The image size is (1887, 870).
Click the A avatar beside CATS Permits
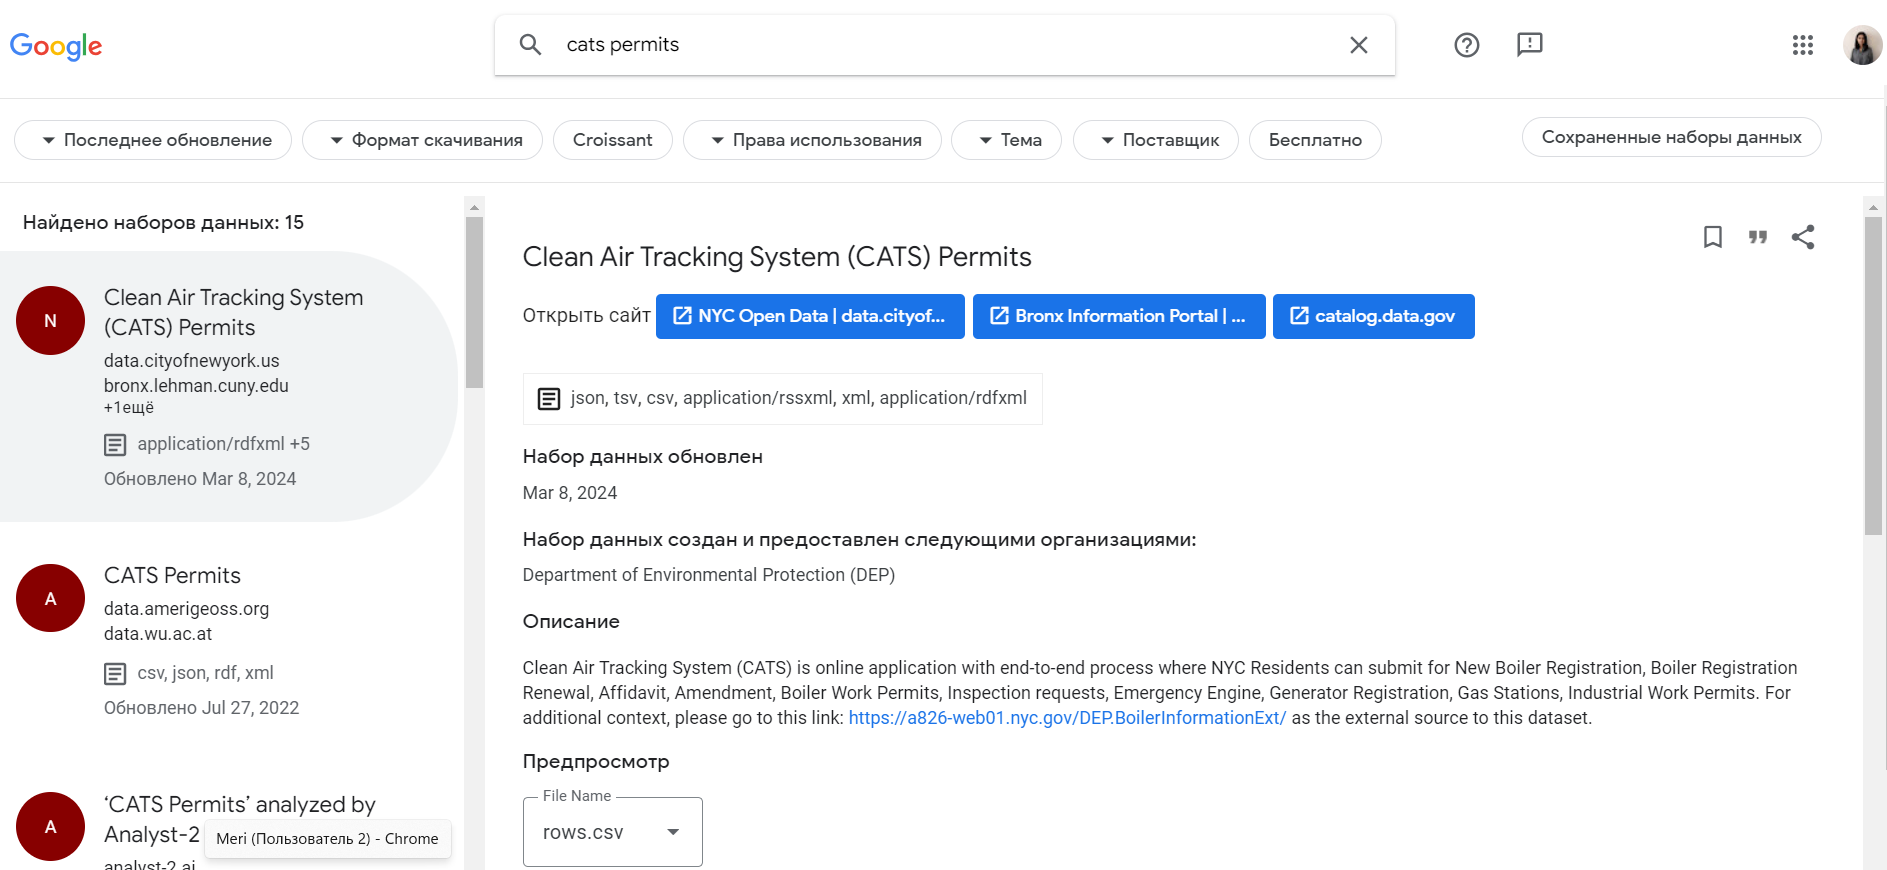click(50, 598)
